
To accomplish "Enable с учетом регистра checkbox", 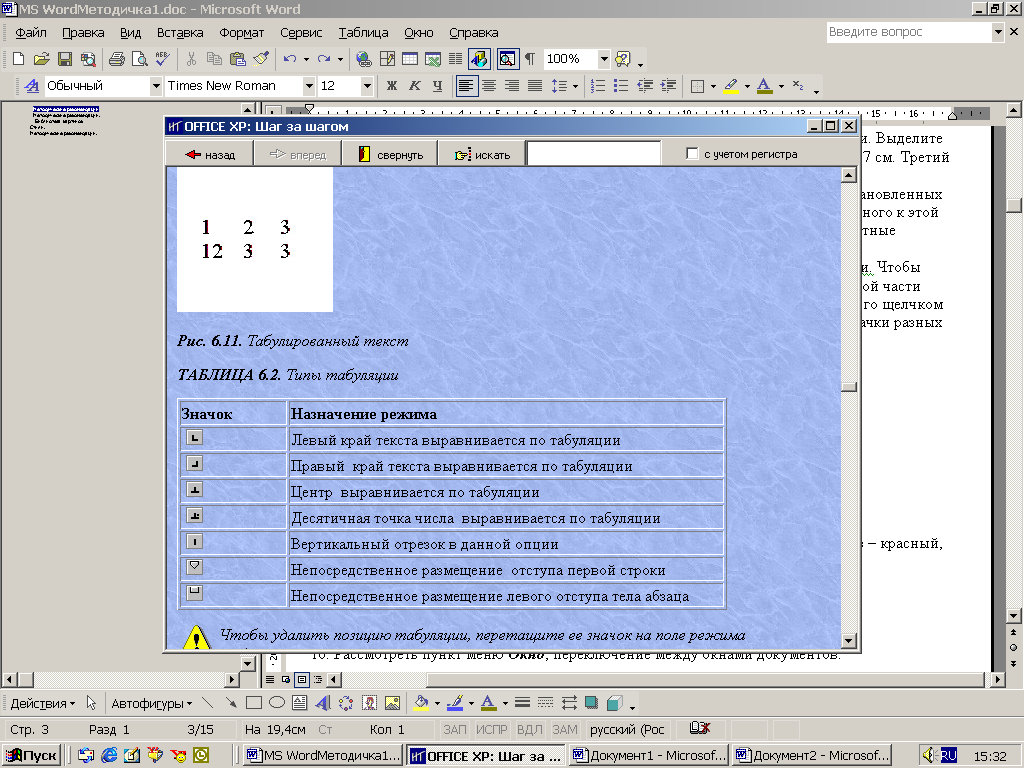I will point(692,153).
